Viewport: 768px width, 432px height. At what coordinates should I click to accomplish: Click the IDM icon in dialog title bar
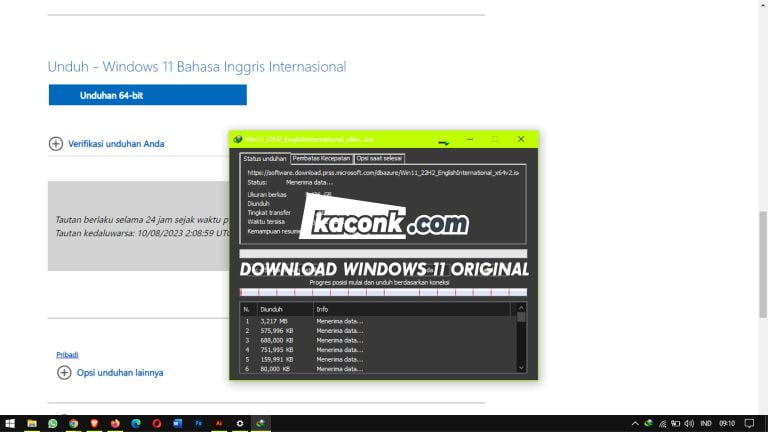point(238,139)
